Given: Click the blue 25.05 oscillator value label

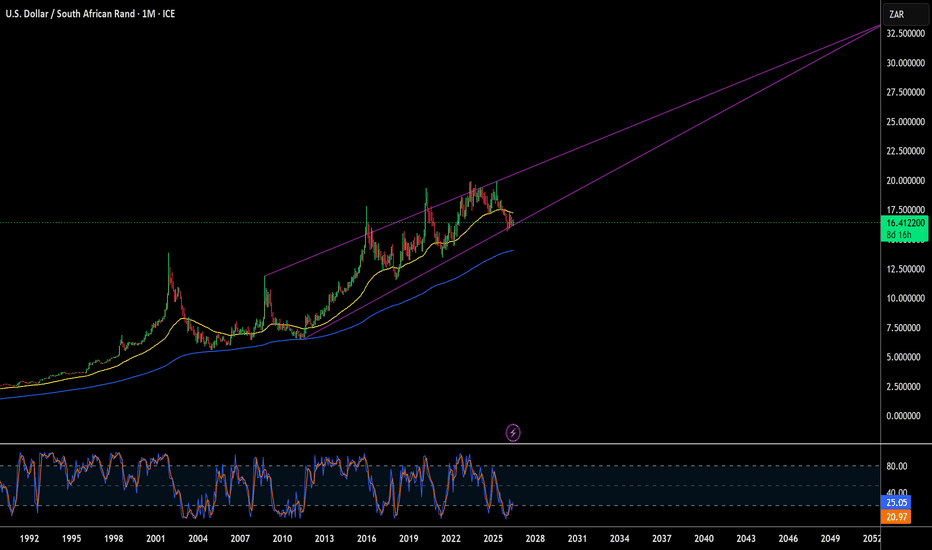Looking at the screenshot, I should [896, 503].
